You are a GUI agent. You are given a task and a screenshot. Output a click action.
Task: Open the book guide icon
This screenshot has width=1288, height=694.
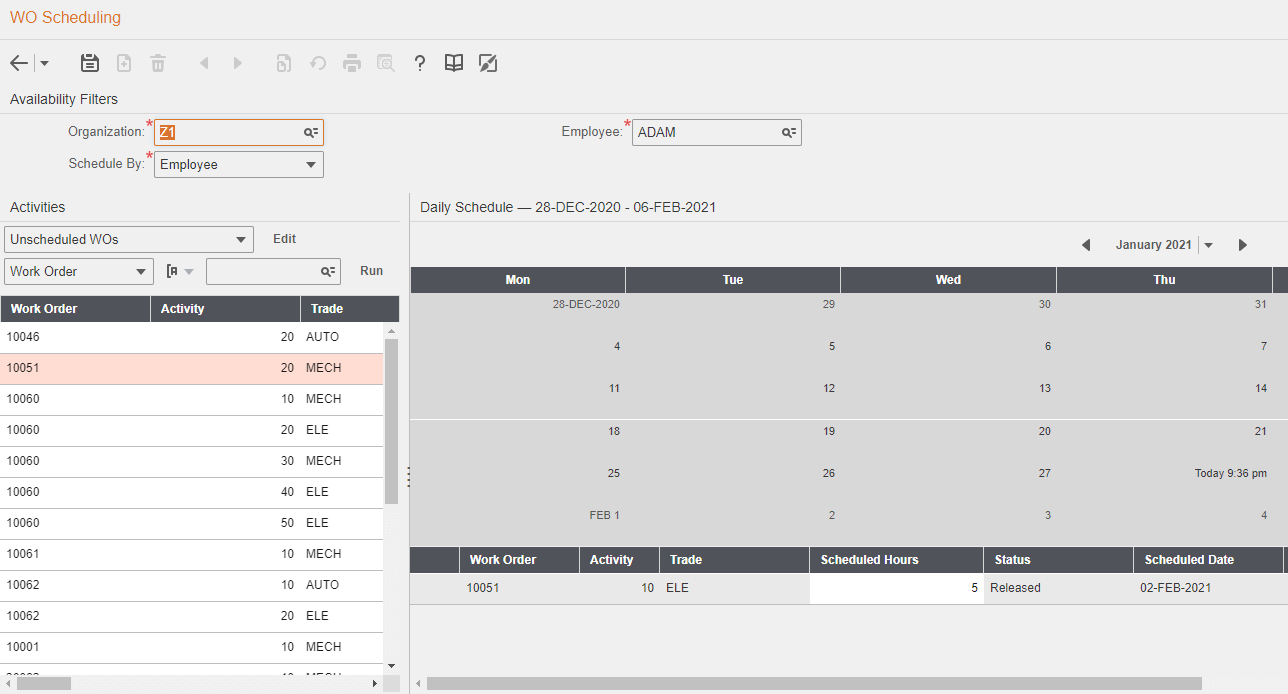coord(454,63)
